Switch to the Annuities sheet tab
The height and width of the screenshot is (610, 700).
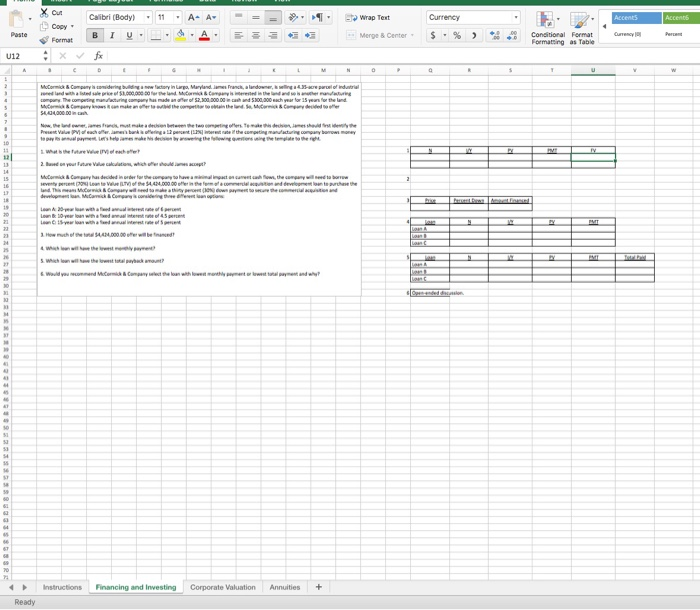point(285,587)
